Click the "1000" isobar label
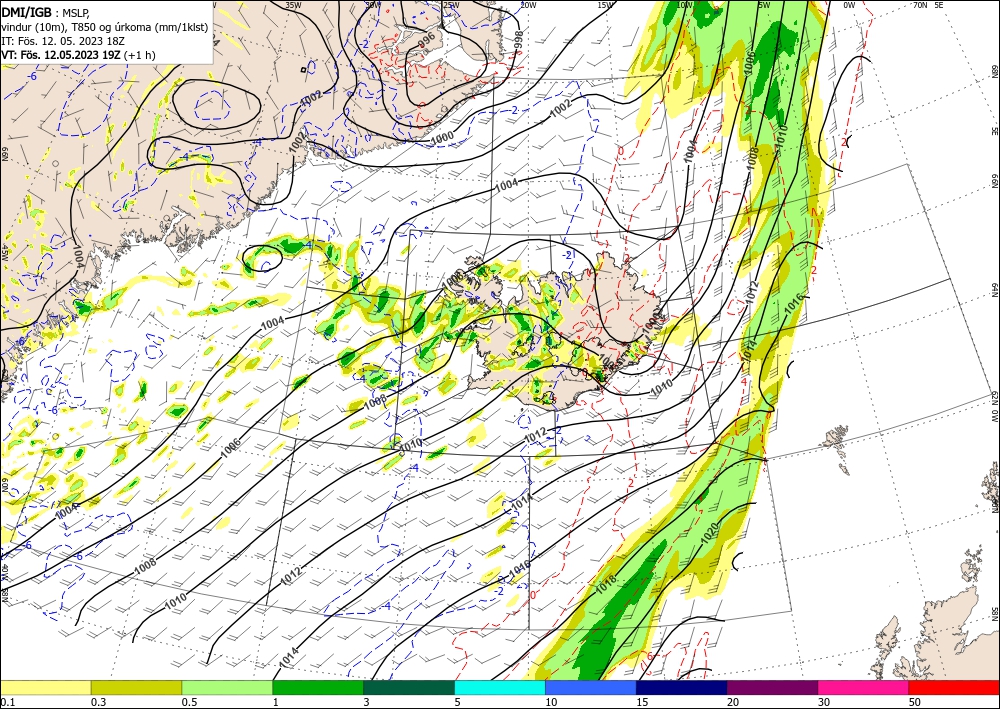 (442, 136)
